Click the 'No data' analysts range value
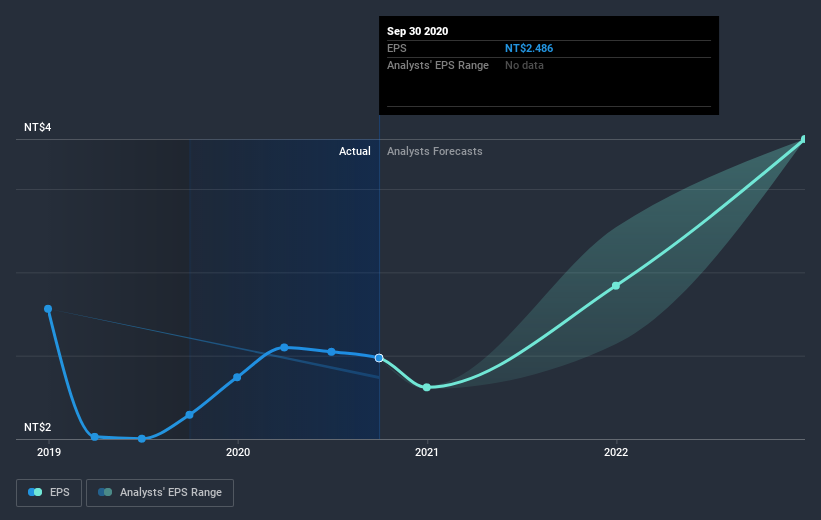The height and width of the screenshot is (520, 821). click(526, 65)
